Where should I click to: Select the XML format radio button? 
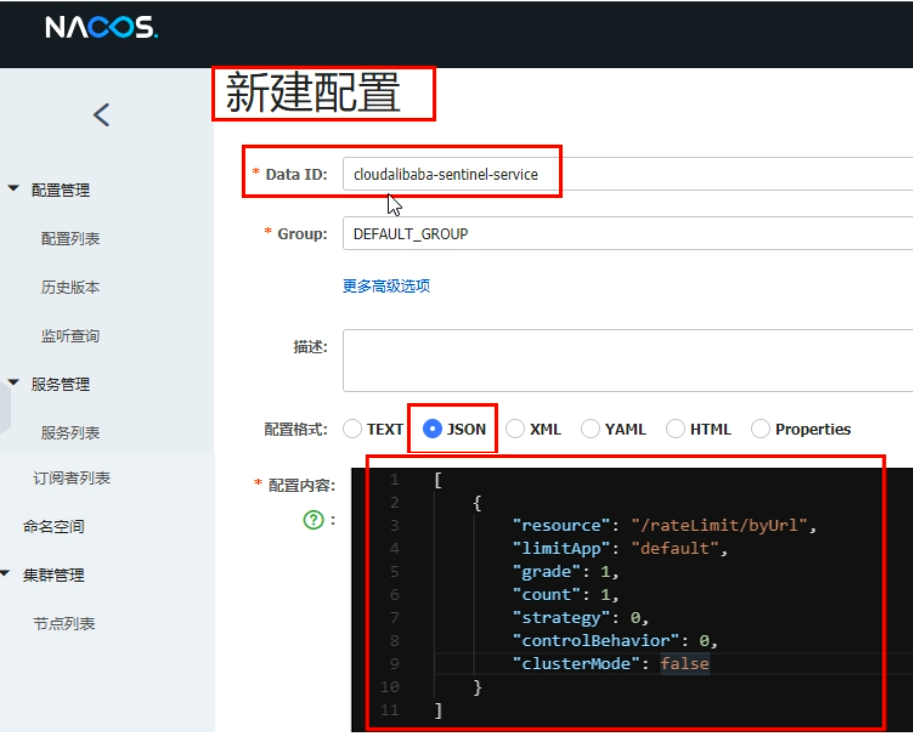pyautogui.click(x=515, y=429)
